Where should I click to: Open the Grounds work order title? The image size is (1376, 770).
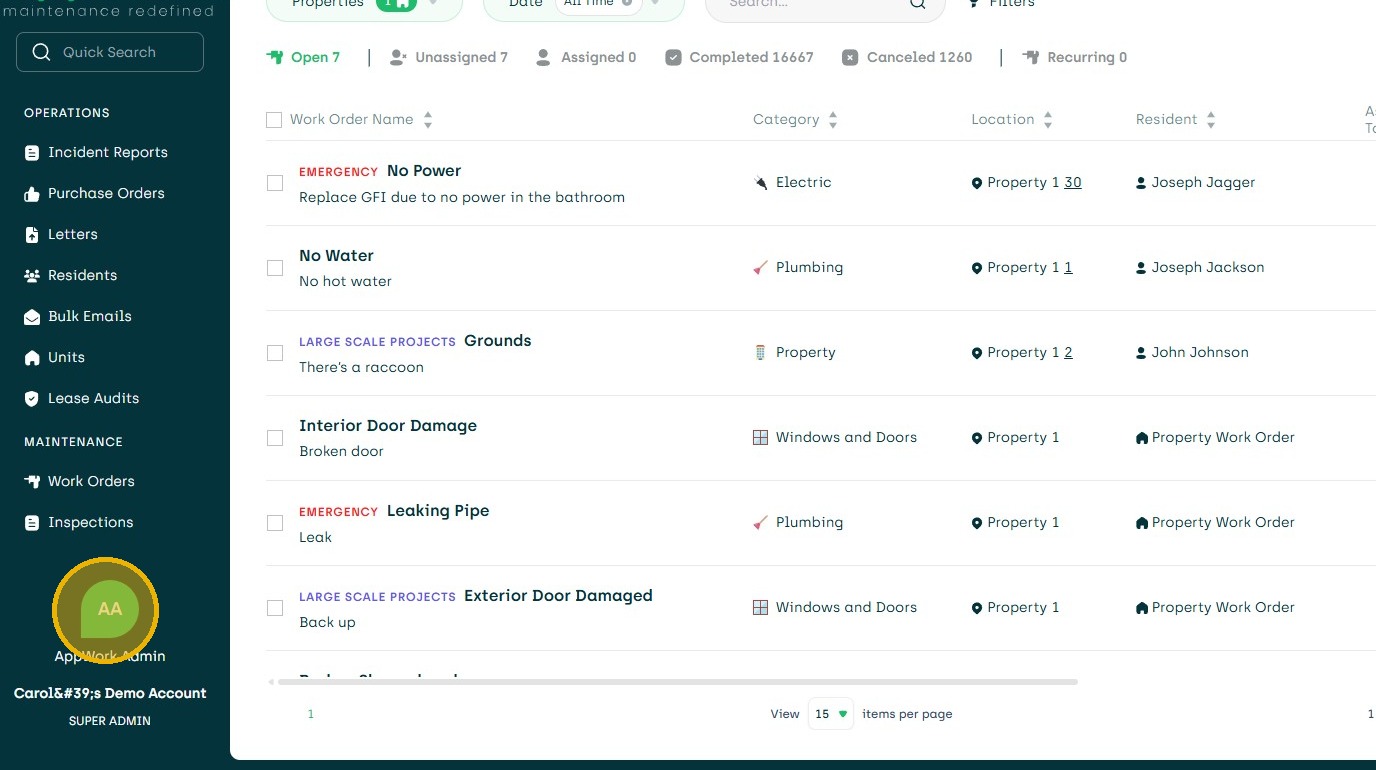tap(498, 341)
